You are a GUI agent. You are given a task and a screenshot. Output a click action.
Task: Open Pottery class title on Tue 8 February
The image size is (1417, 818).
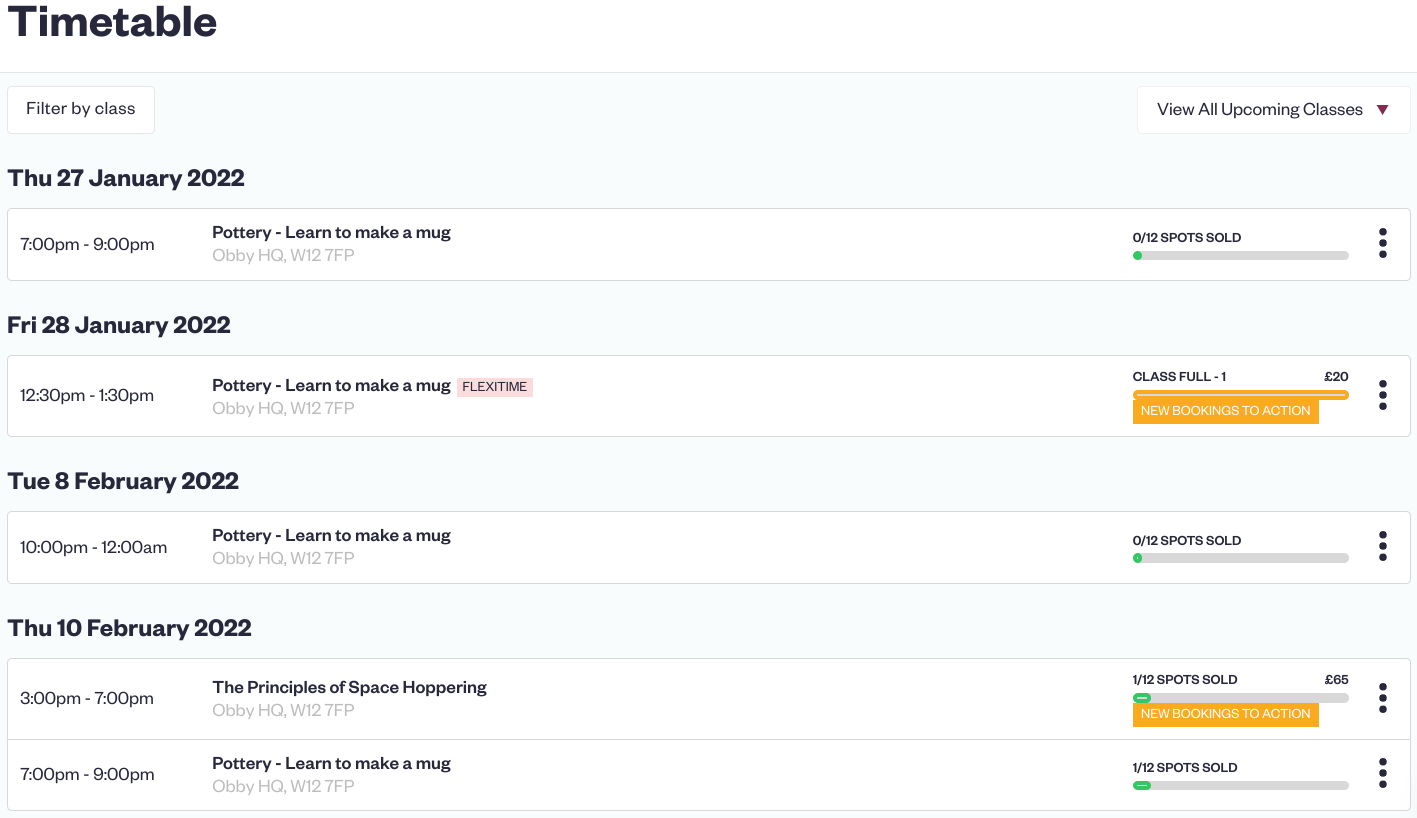point(331,535)
